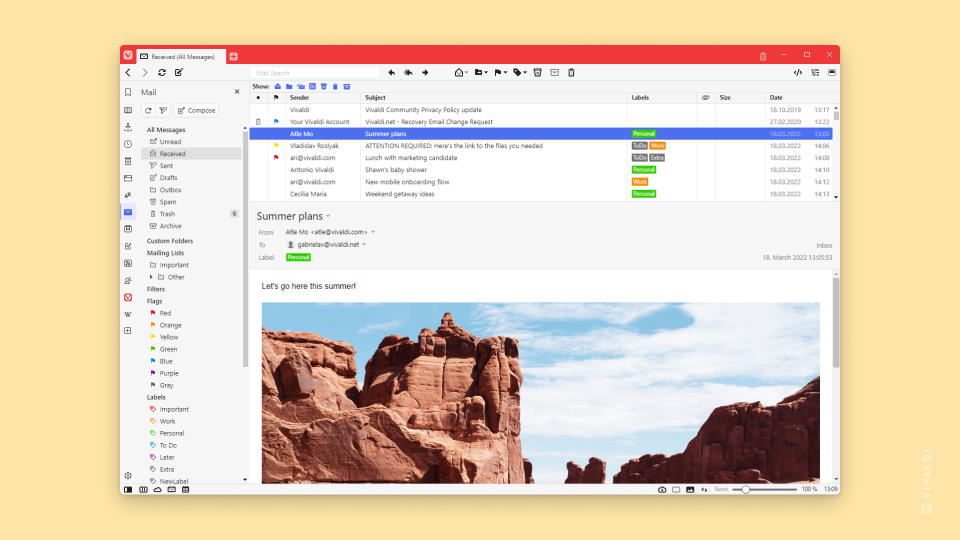Open the Tasks checkmark panel icon

tap(128, 246)
